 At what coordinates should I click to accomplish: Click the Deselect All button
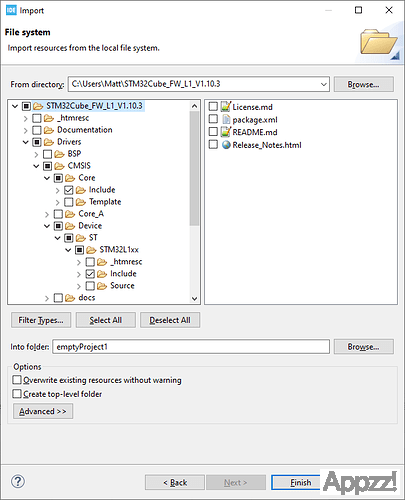(170, 320)
